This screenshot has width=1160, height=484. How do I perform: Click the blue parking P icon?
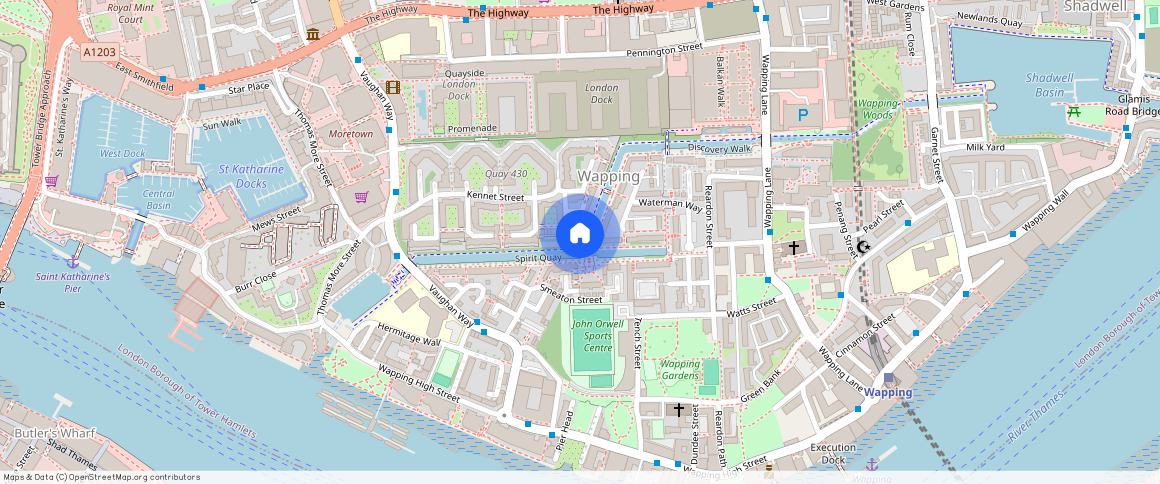pos(803,115)
